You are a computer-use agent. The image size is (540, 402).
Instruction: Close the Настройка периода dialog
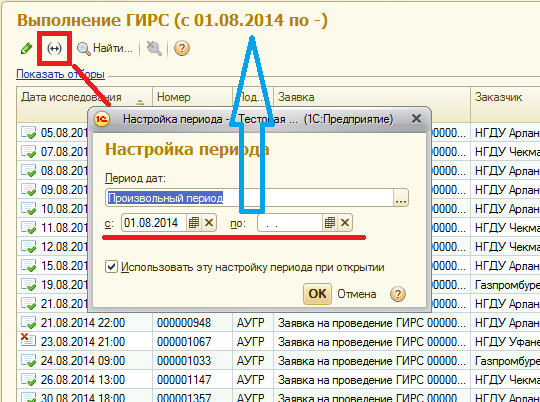tap(416, 119)
